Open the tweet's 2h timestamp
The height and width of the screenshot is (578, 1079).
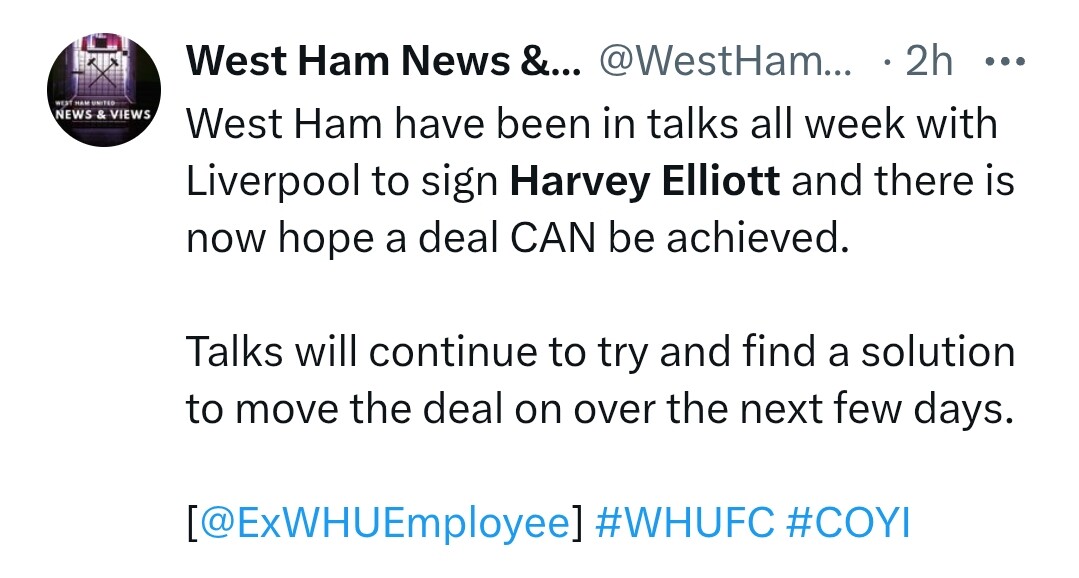click(927, 64)
